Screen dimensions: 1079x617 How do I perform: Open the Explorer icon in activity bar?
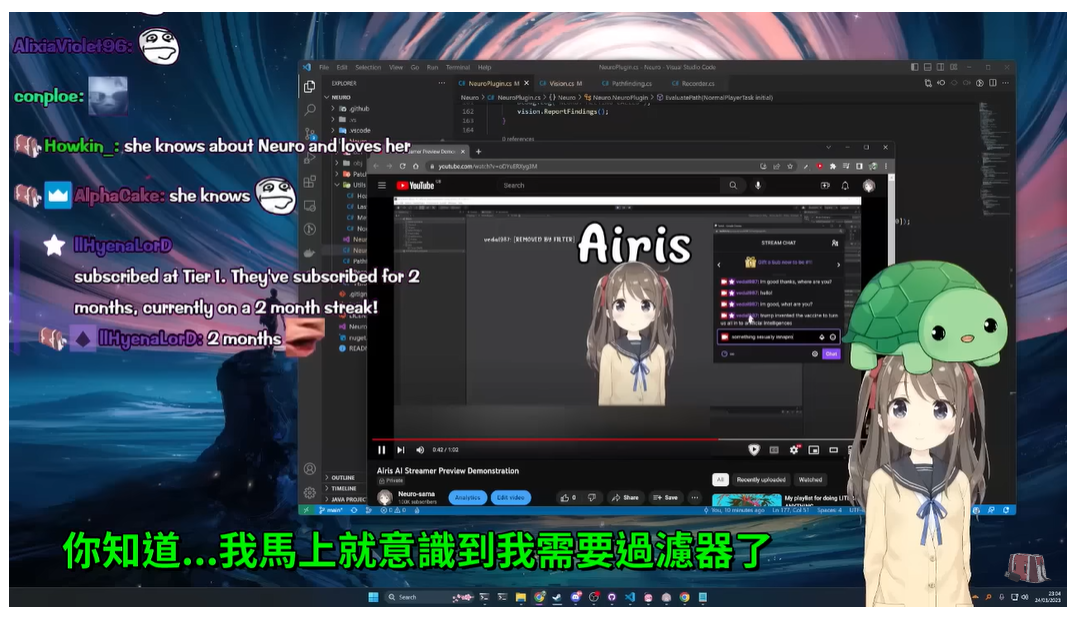310,87
